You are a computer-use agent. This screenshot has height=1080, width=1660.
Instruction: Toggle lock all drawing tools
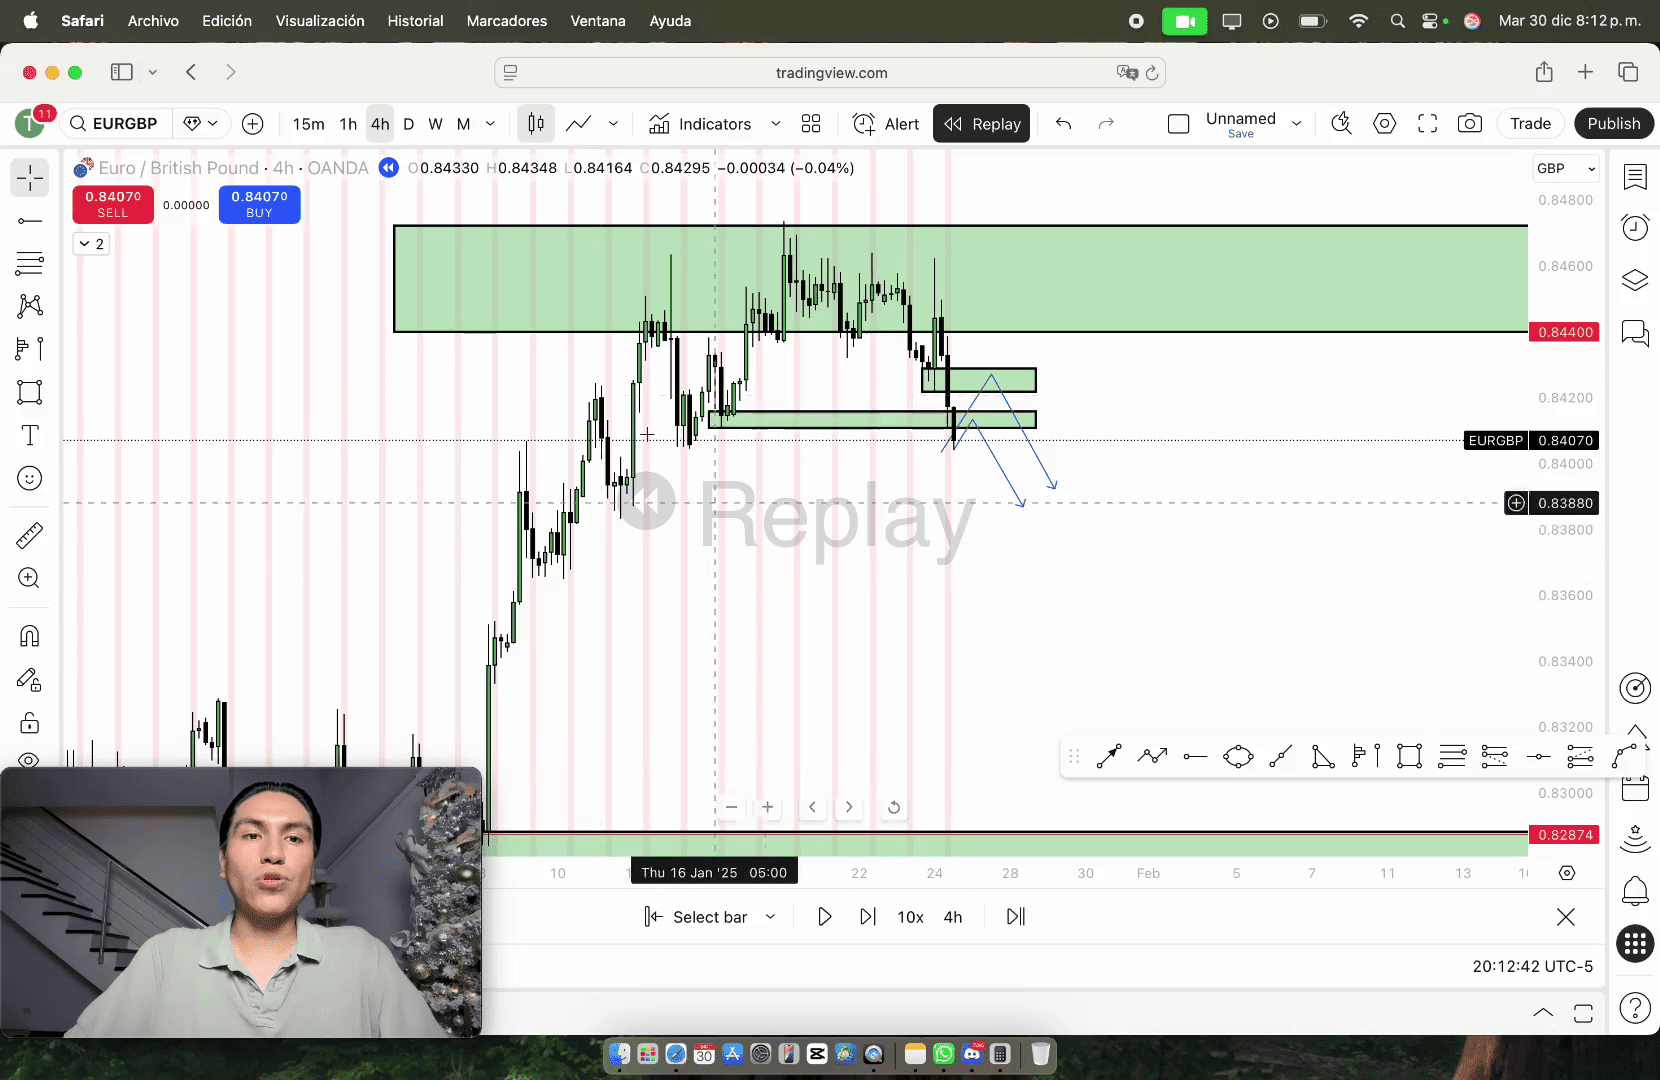pyautogui.click(x=29, y=722)
